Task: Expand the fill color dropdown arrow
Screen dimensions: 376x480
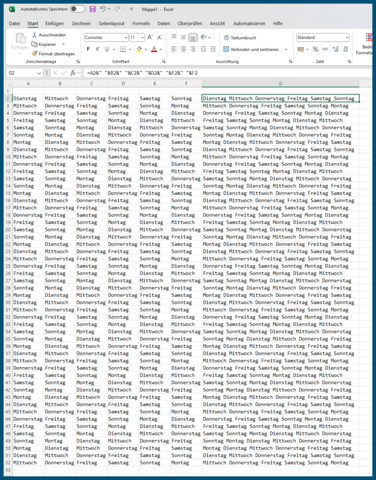Action: [146, 49]
